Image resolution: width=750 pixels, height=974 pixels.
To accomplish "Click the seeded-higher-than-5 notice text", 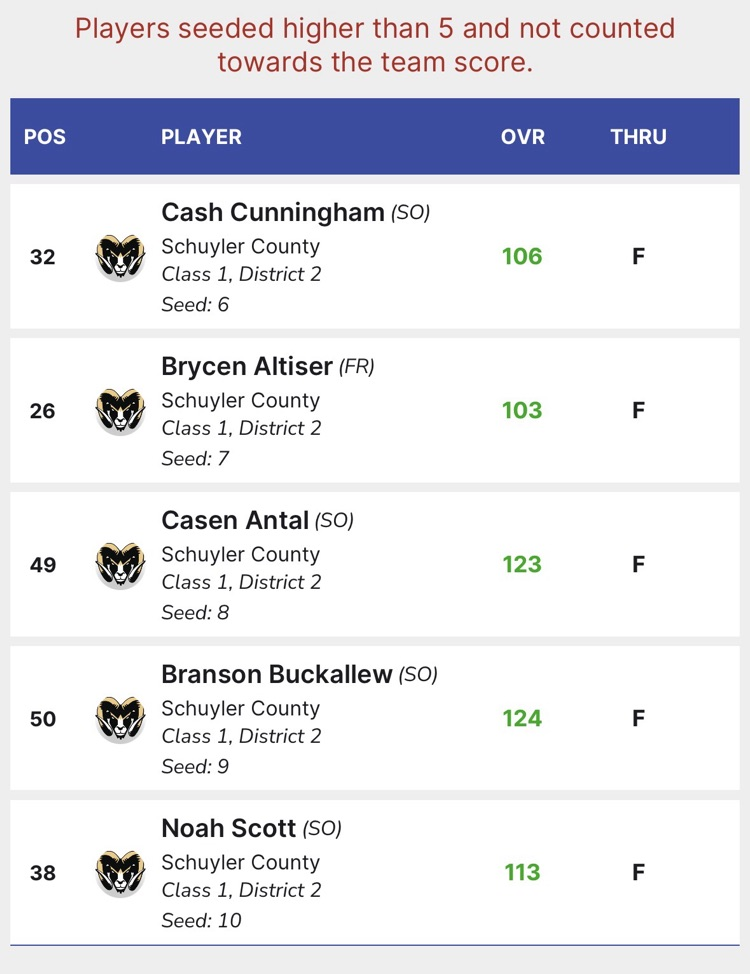I will [375, 45].
